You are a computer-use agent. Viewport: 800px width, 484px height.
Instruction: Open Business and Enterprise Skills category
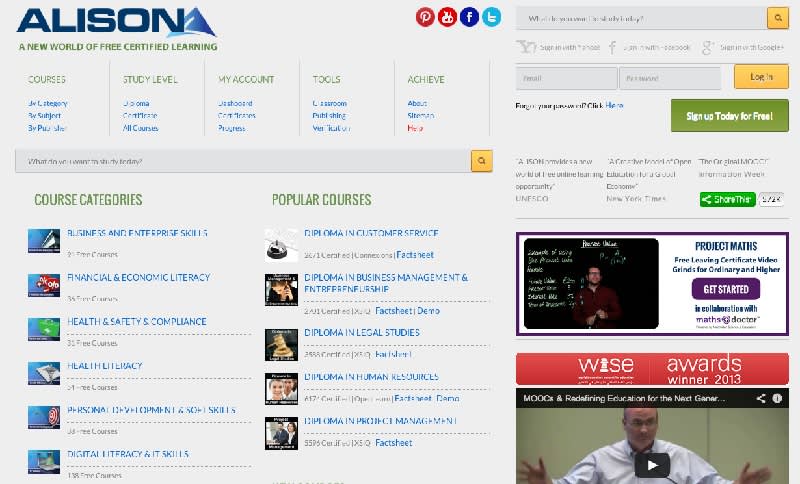pyautogui.click(x=137, y=233)
